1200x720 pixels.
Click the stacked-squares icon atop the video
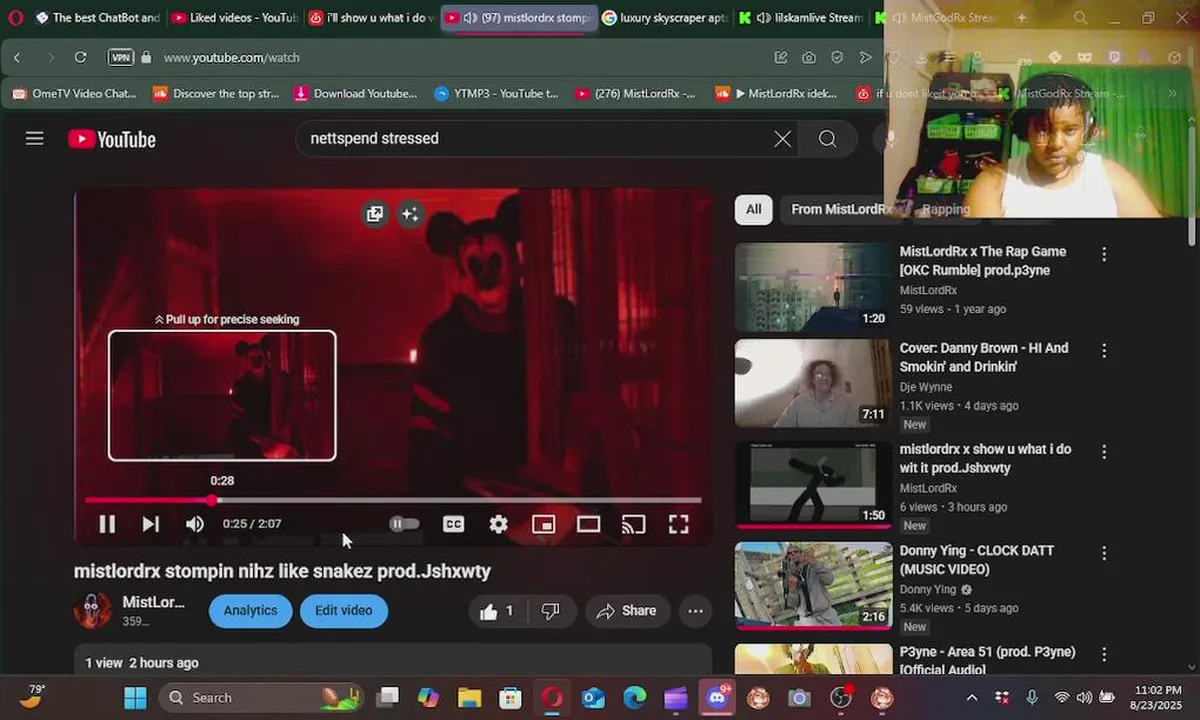point(375,214)
